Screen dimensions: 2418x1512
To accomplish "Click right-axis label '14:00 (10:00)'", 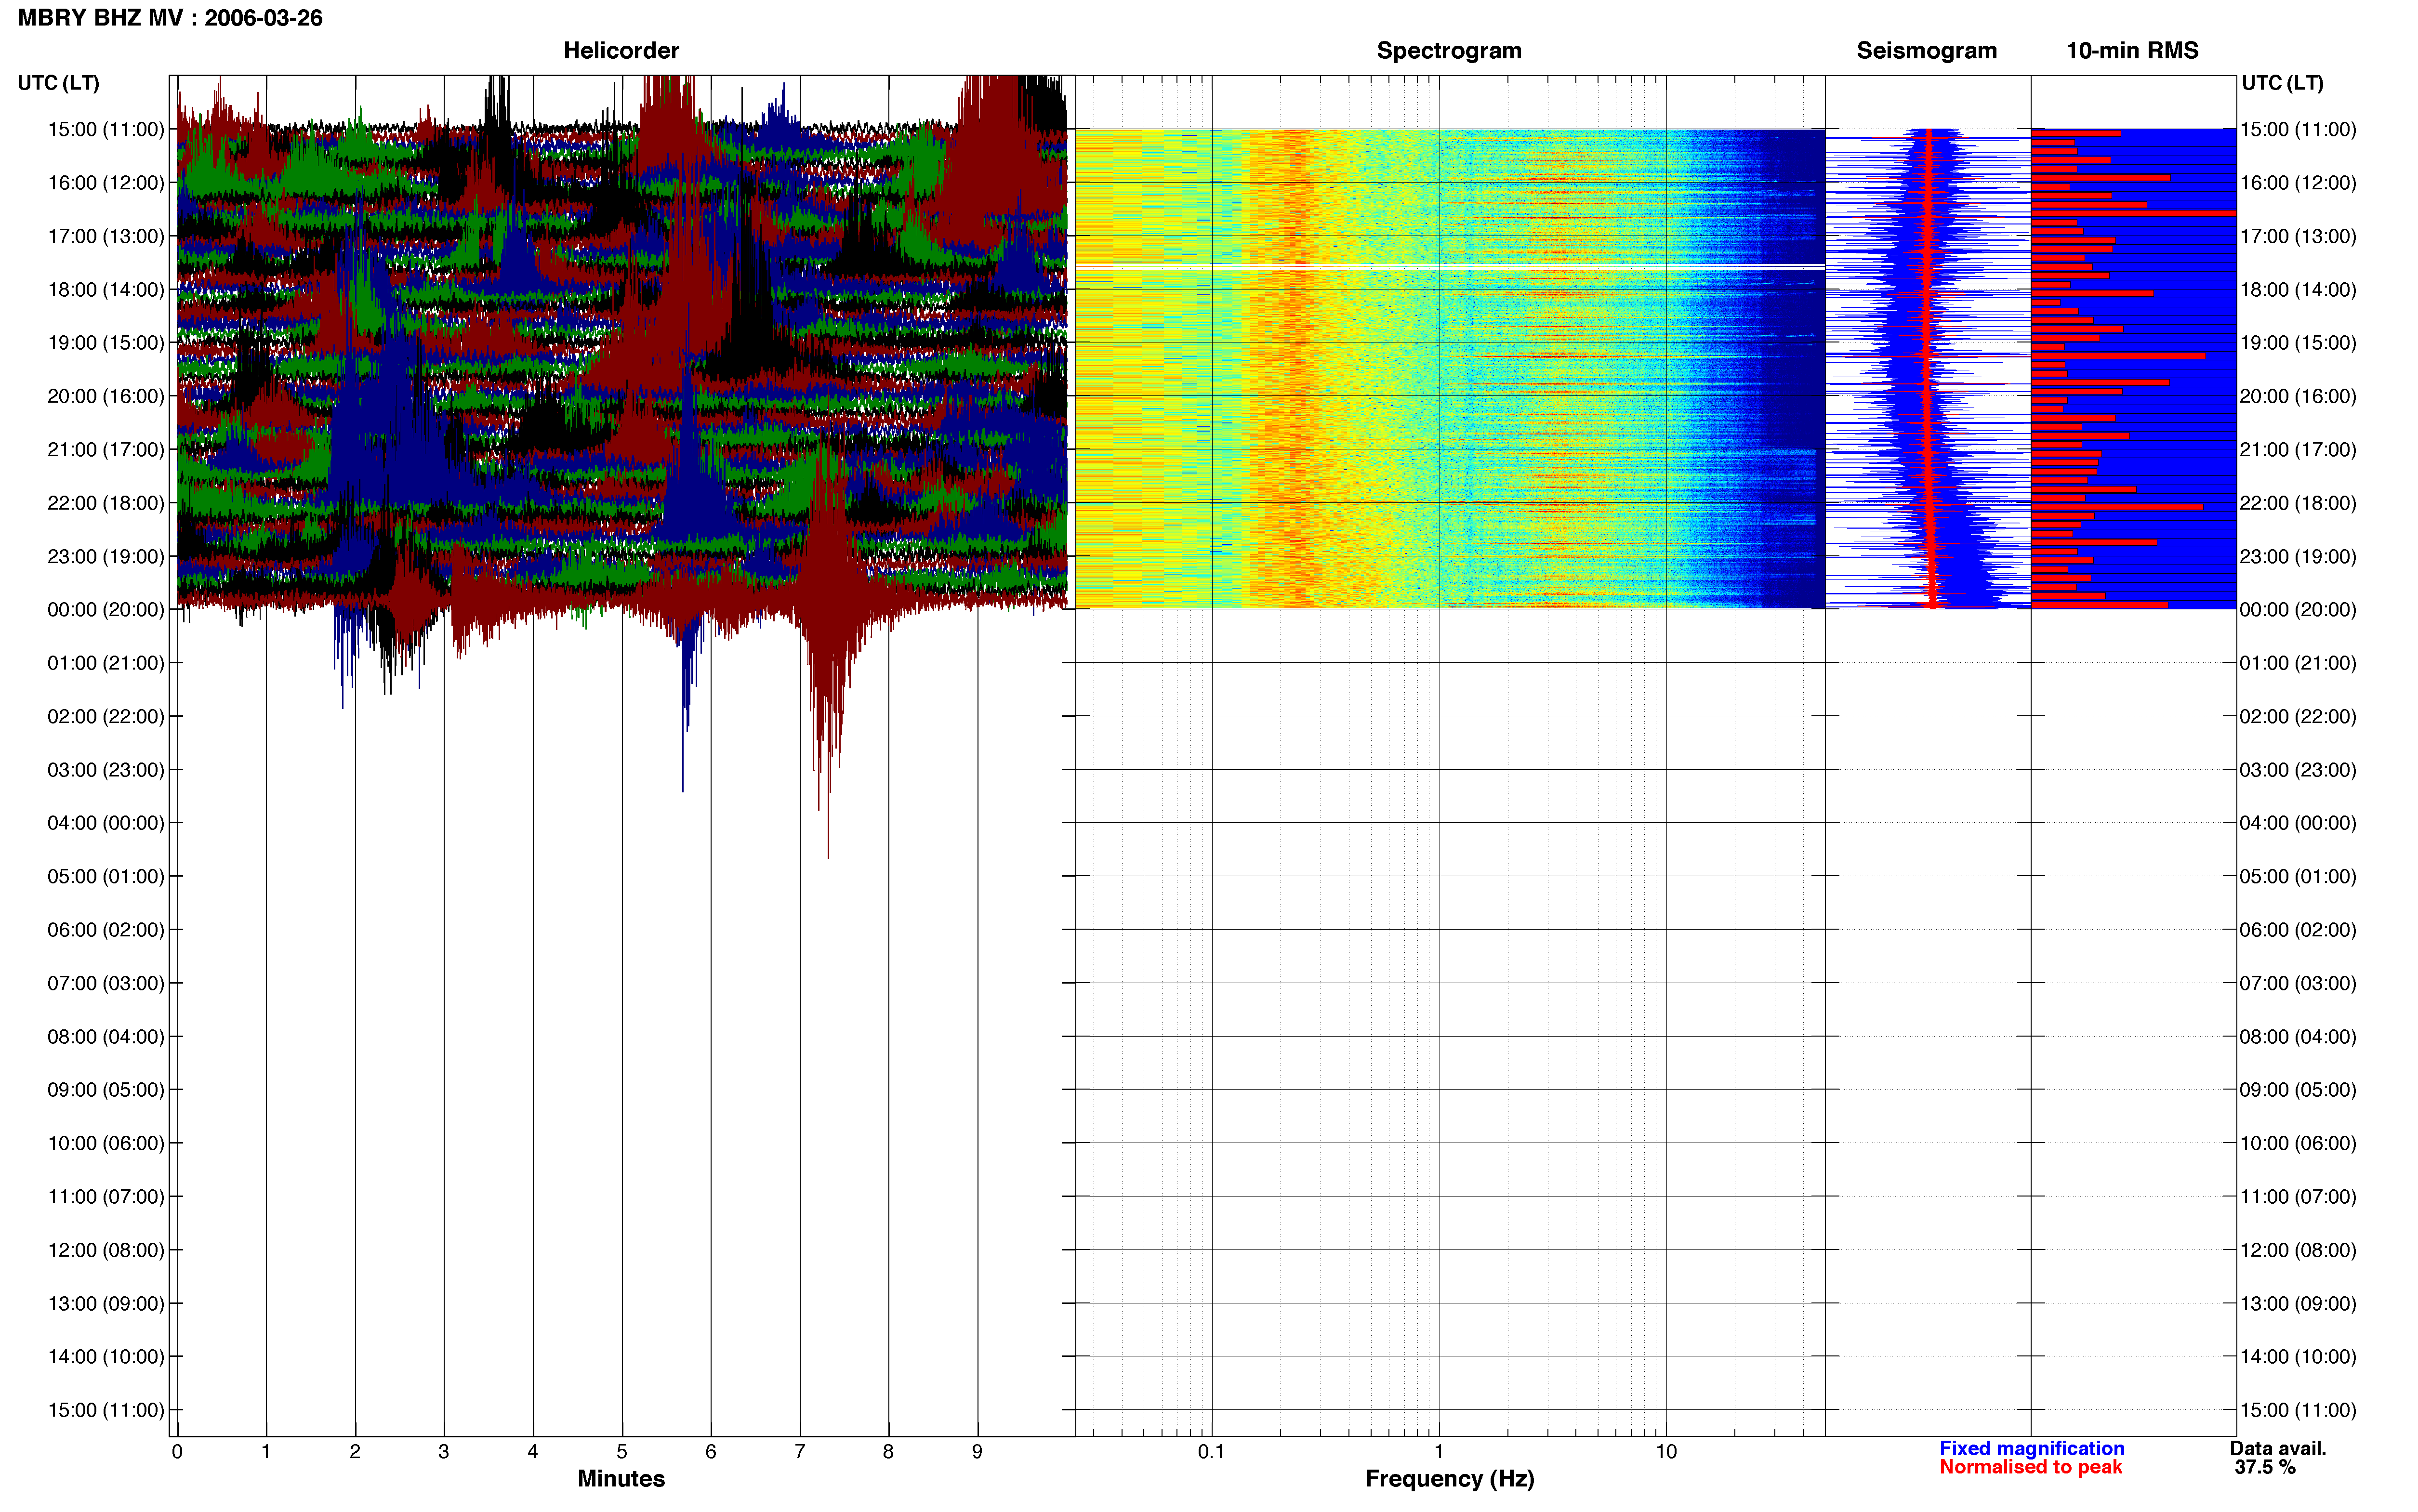I will click(2298, 1357).
